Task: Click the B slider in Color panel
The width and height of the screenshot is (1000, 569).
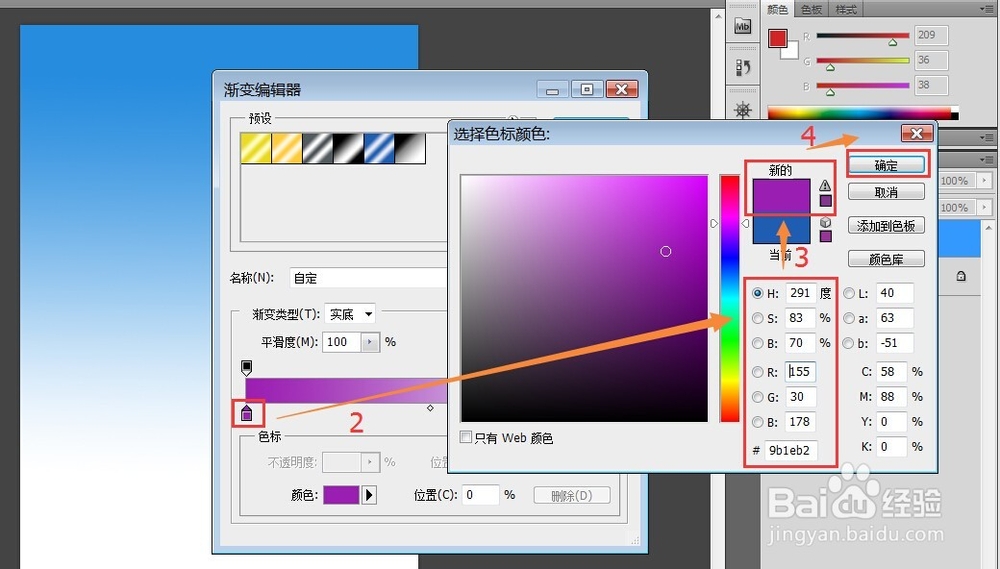Action: [863, 85]
